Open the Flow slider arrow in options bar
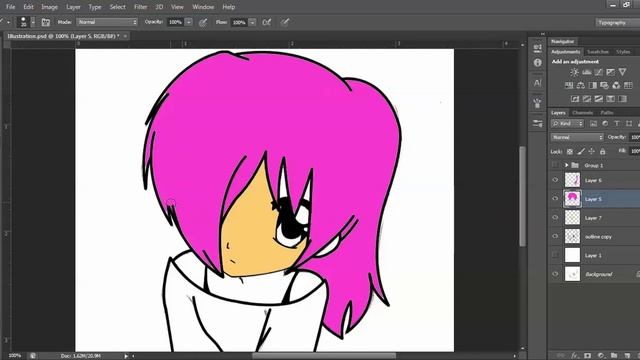The image size is (640, 360). (x=252, y=22)
